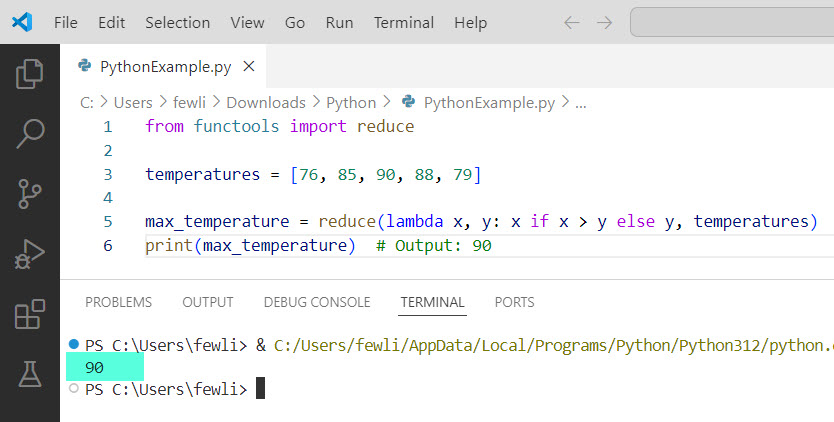Screen dimensions: 834x422
Task: Expand PythonExample.py breadcrumb segment
Action: pos(489,102)
